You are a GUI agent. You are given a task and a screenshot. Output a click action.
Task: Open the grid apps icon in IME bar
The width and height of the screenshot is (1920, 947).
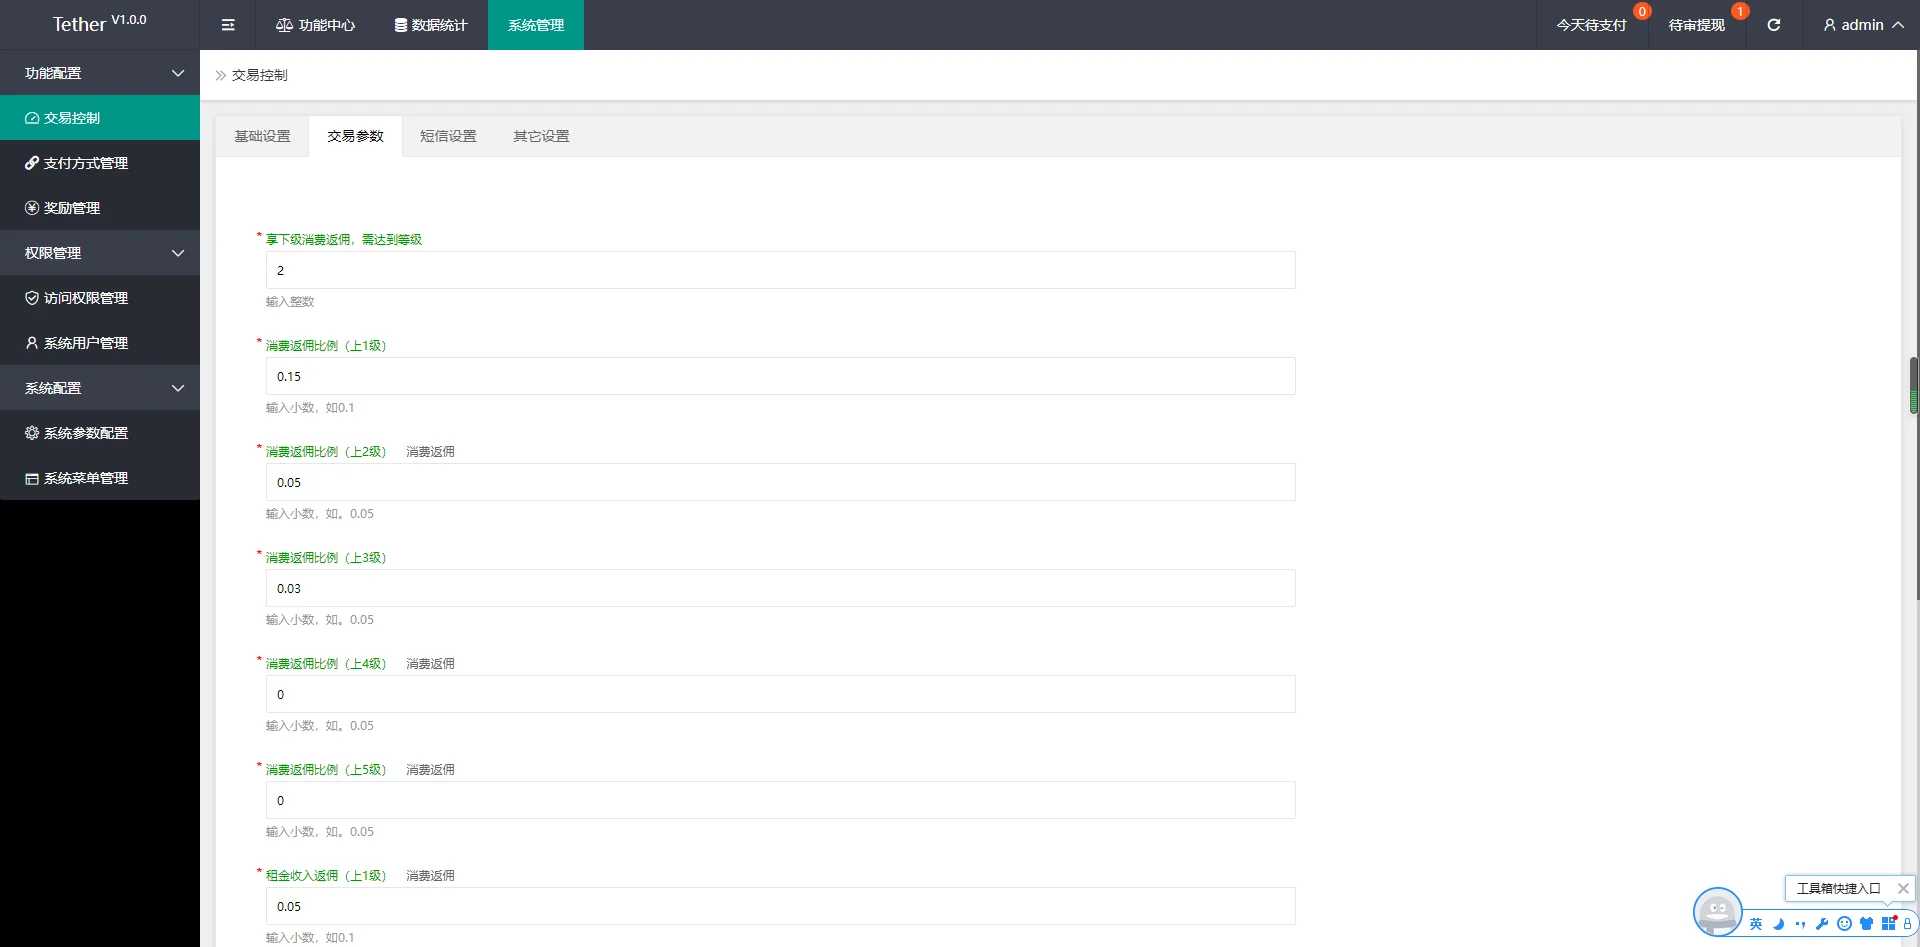pyautogui.click(x=1888, y=924)
